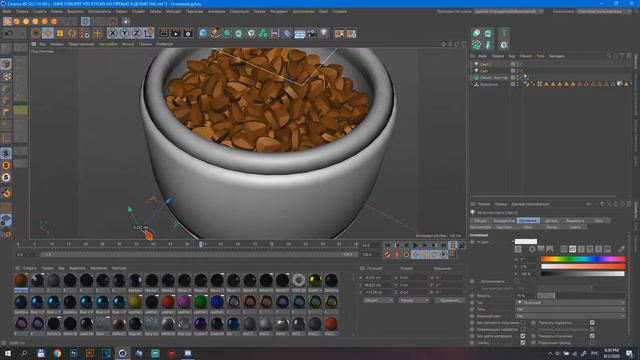The image size is (640, 360).
Task: Open the Справка menu
Action: [340, 11]
